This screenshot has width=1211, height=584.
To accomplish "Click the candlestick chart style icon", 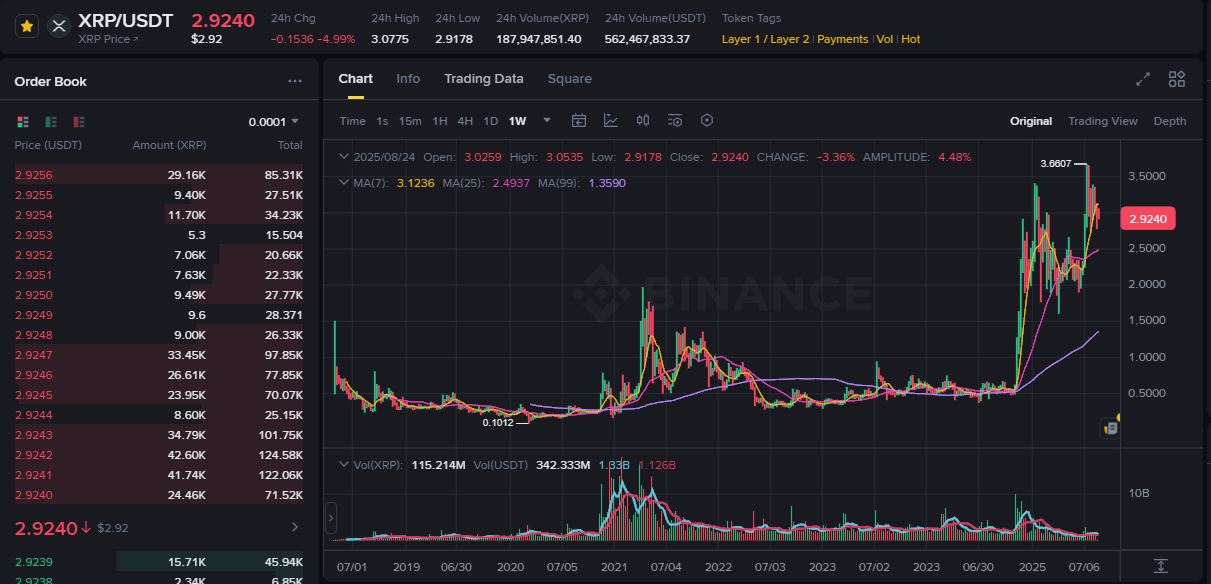I will (643, 120).
